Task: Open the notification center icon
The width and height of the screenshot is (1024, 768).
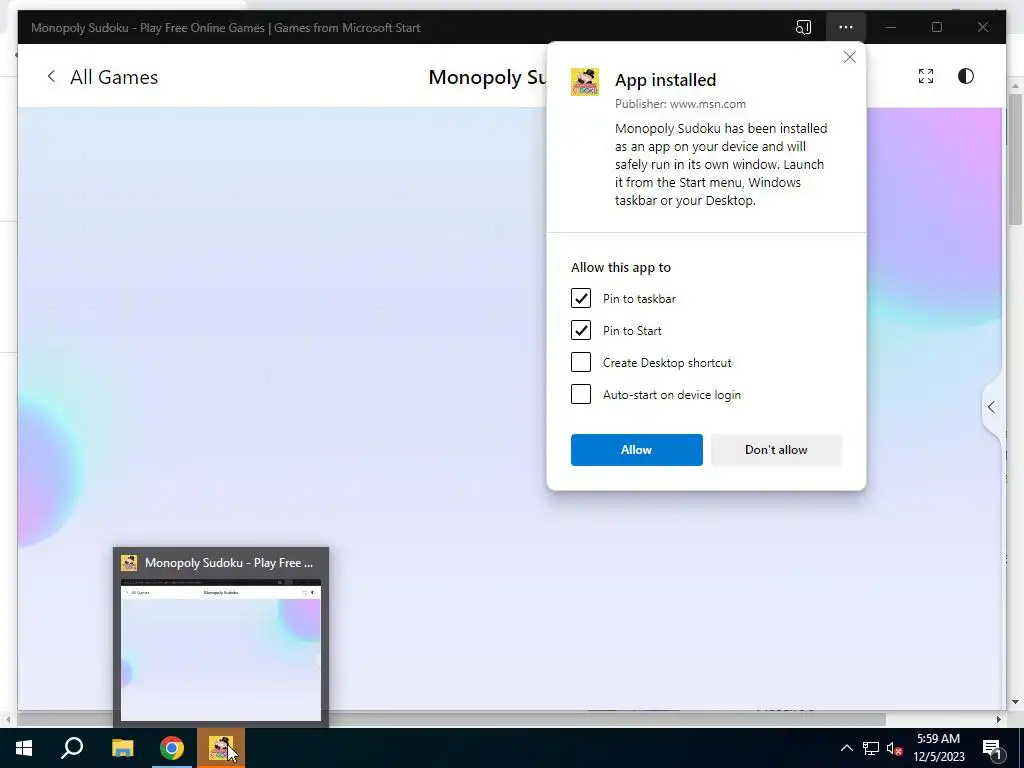Action: (x=992, y=748)
